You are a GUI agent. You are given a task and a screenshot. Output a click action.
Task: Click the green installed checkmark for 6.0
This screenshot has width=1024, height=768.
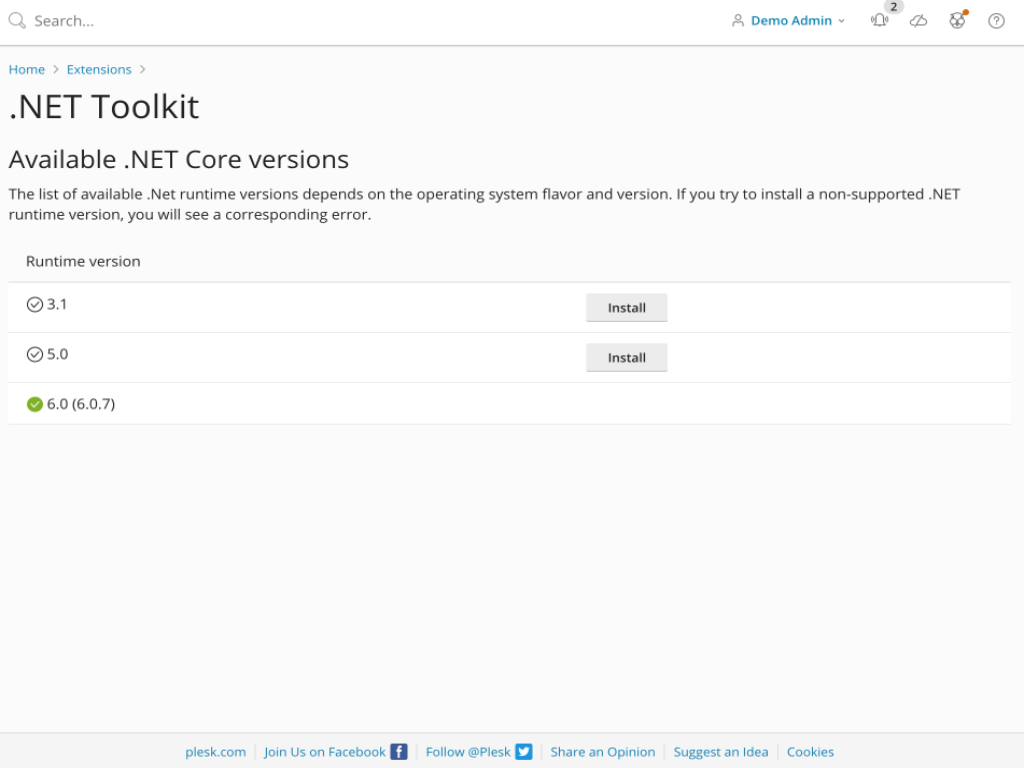[35, 405]
